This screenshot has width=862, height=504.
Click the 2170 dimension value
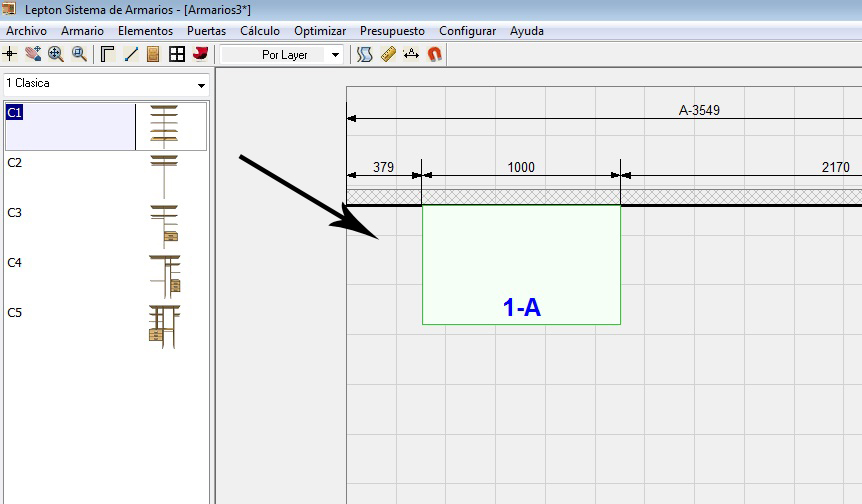836,167
